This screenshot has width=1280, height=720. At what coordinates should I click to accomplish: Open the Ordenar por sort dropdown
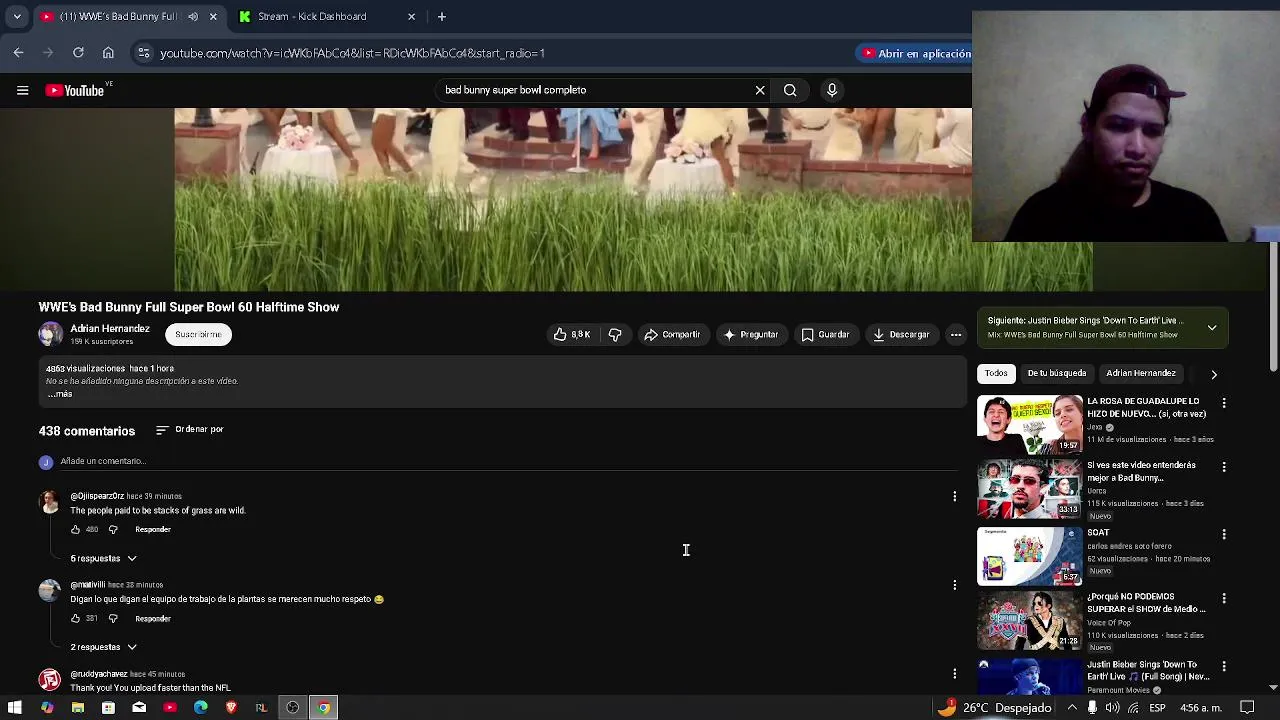point(190,430)
